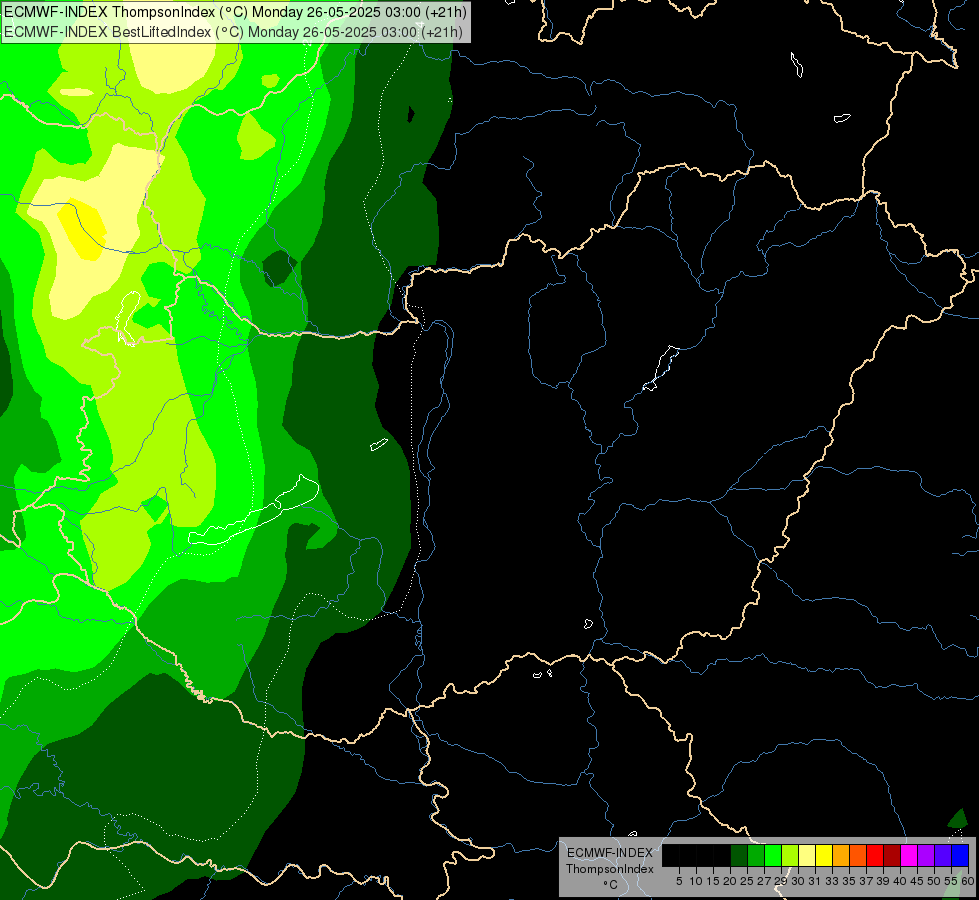Select the violet 50-55 legend swatch
The width and height of the screenshot is (979, 900).
coord(943,855)
